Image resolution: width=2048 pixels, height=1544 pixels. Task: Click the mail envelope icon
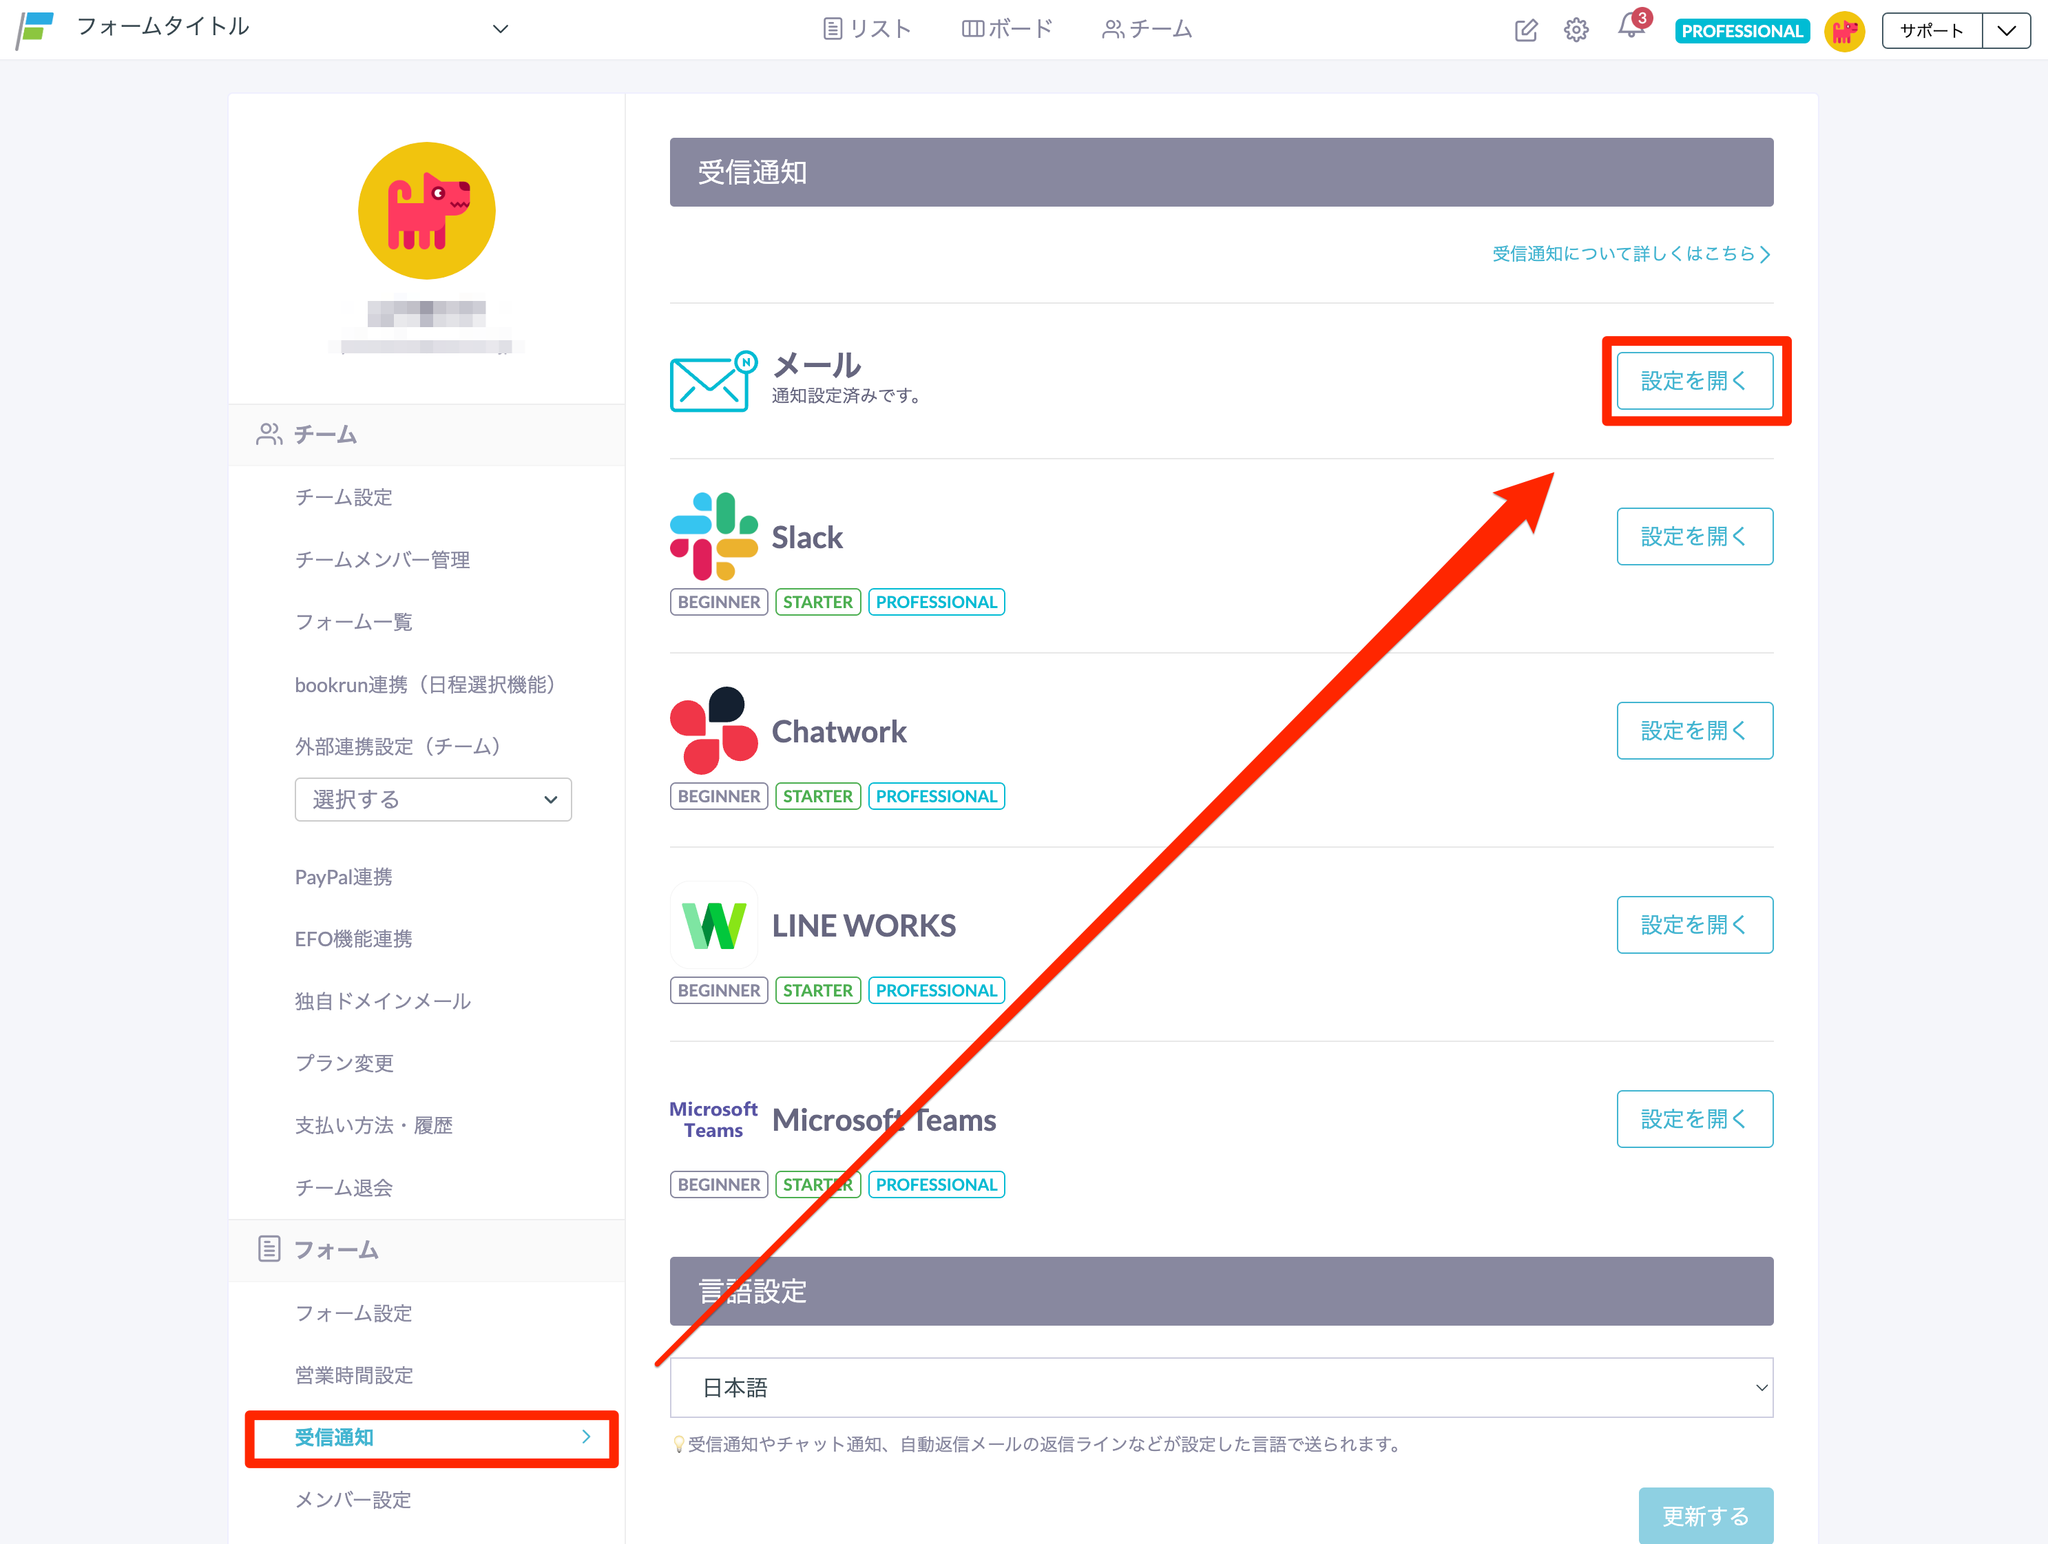tap(712, 382)
